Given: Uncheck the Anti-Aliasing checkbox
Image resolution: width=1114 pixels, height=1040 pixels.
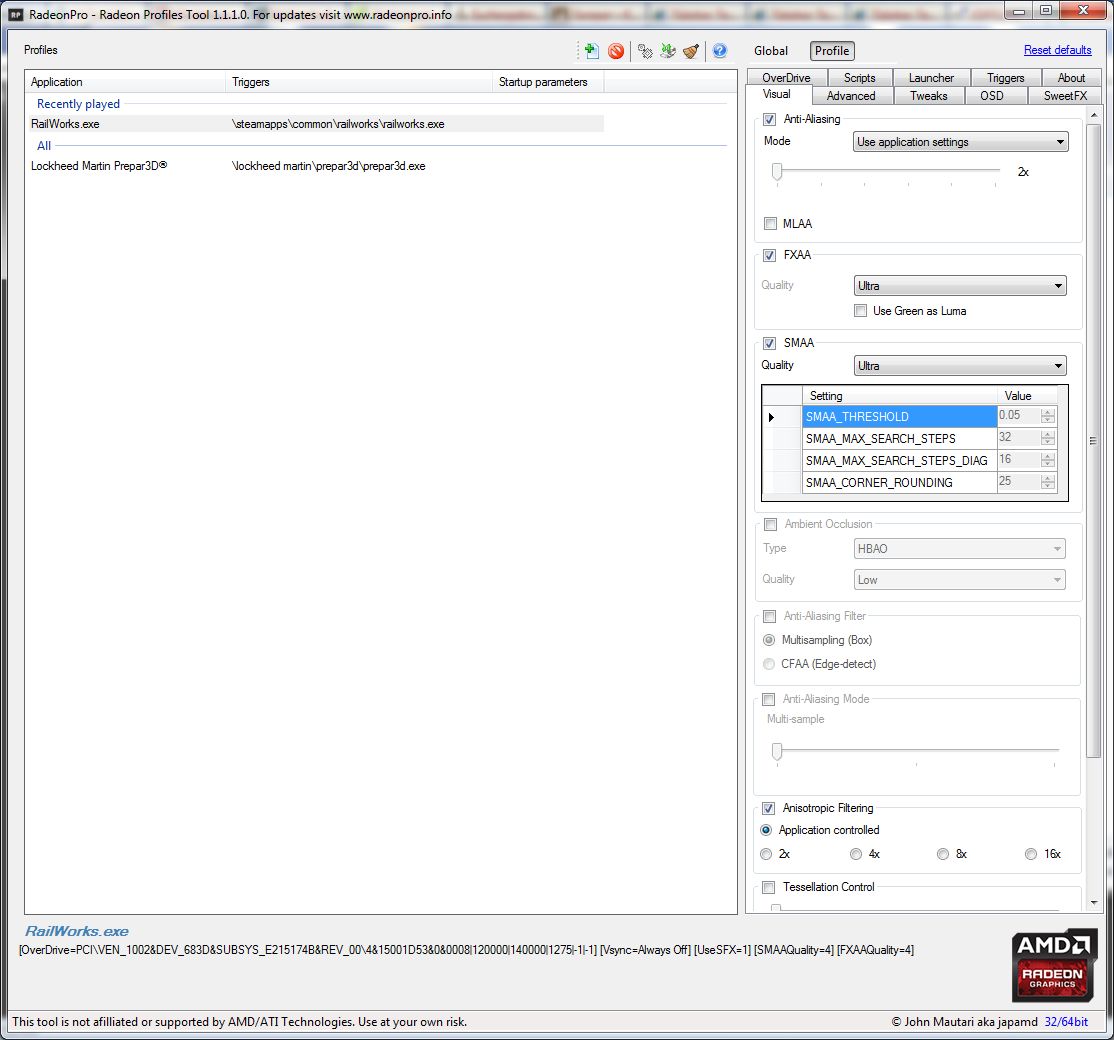Looking at the screenshot, I should (x=769, y=119).
